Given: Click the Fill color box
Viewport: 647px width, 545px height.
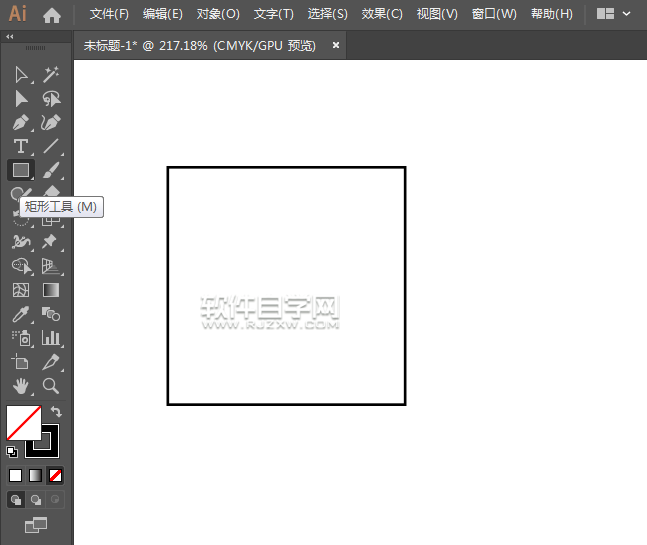Looking at the screenshot, I should (x=24, y=422).
